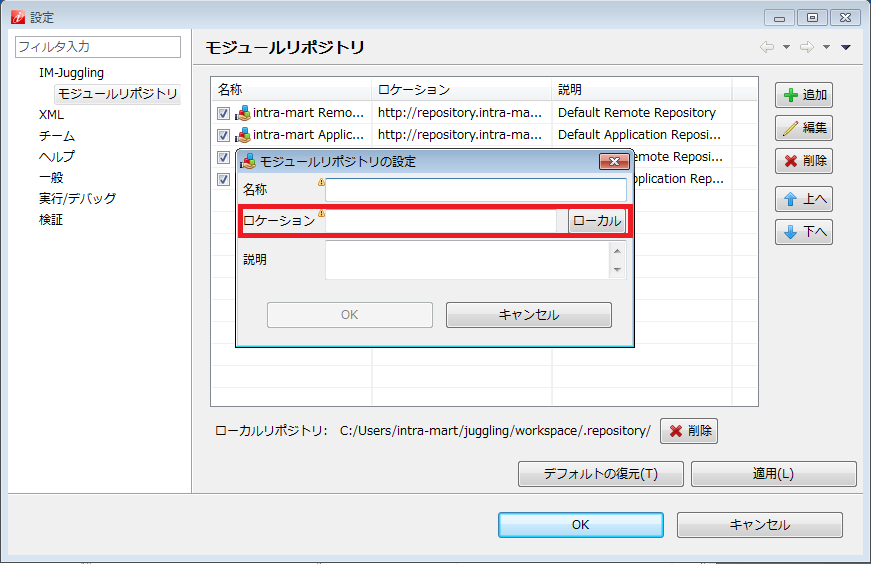Delete the local repository with its 削除 button
This screenshot has width=871, height=564.
click(689, 431)
